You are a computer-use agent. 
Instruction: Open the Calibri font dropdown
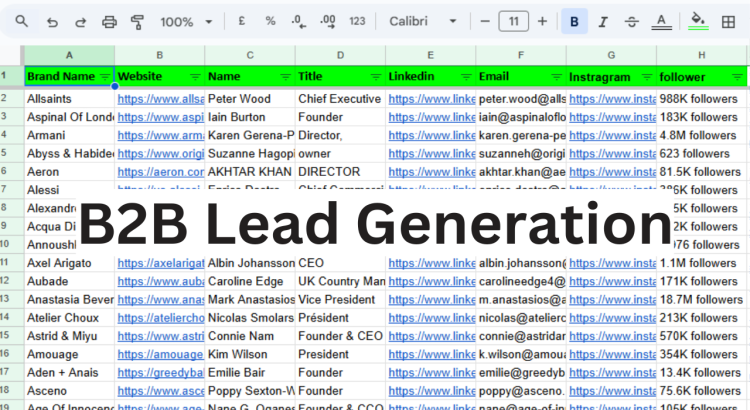pos(424,21)
